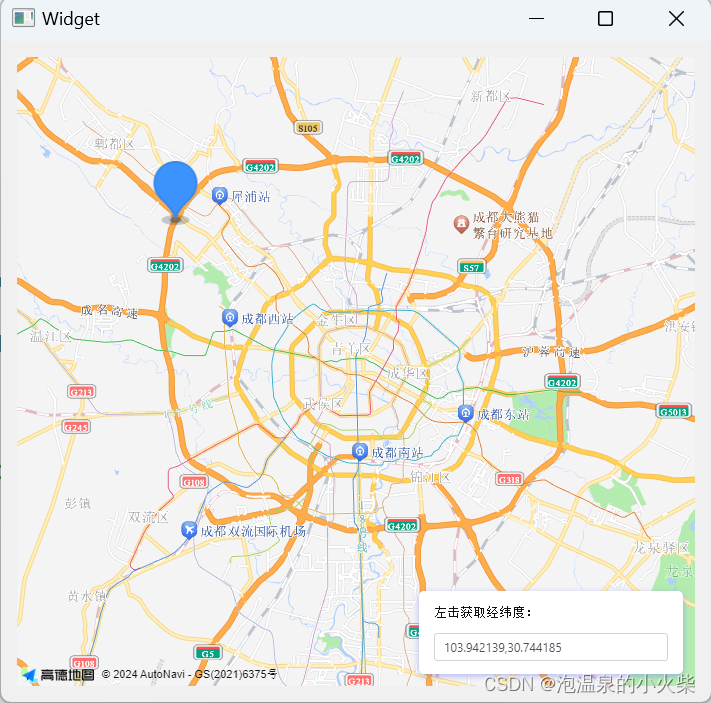Viewport: 711px width, 703px height.
Task: Click the 成都大熊猫繁育研究基地 attraction icon
Action: (461, 224)
